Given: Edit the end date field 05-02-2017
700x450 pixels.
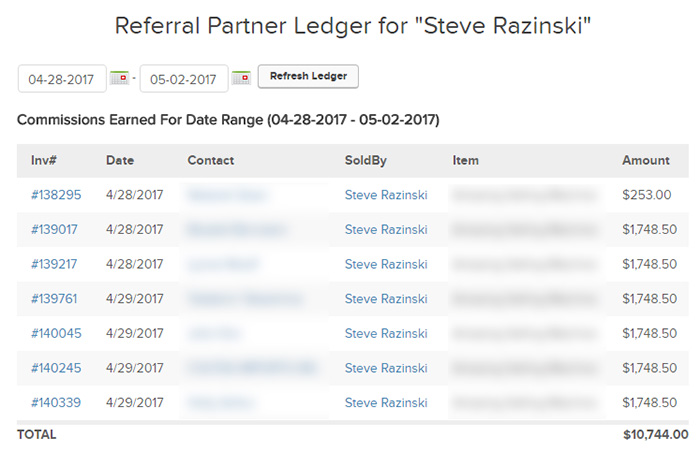Looking at the screenshot, I should click(184, 79).
